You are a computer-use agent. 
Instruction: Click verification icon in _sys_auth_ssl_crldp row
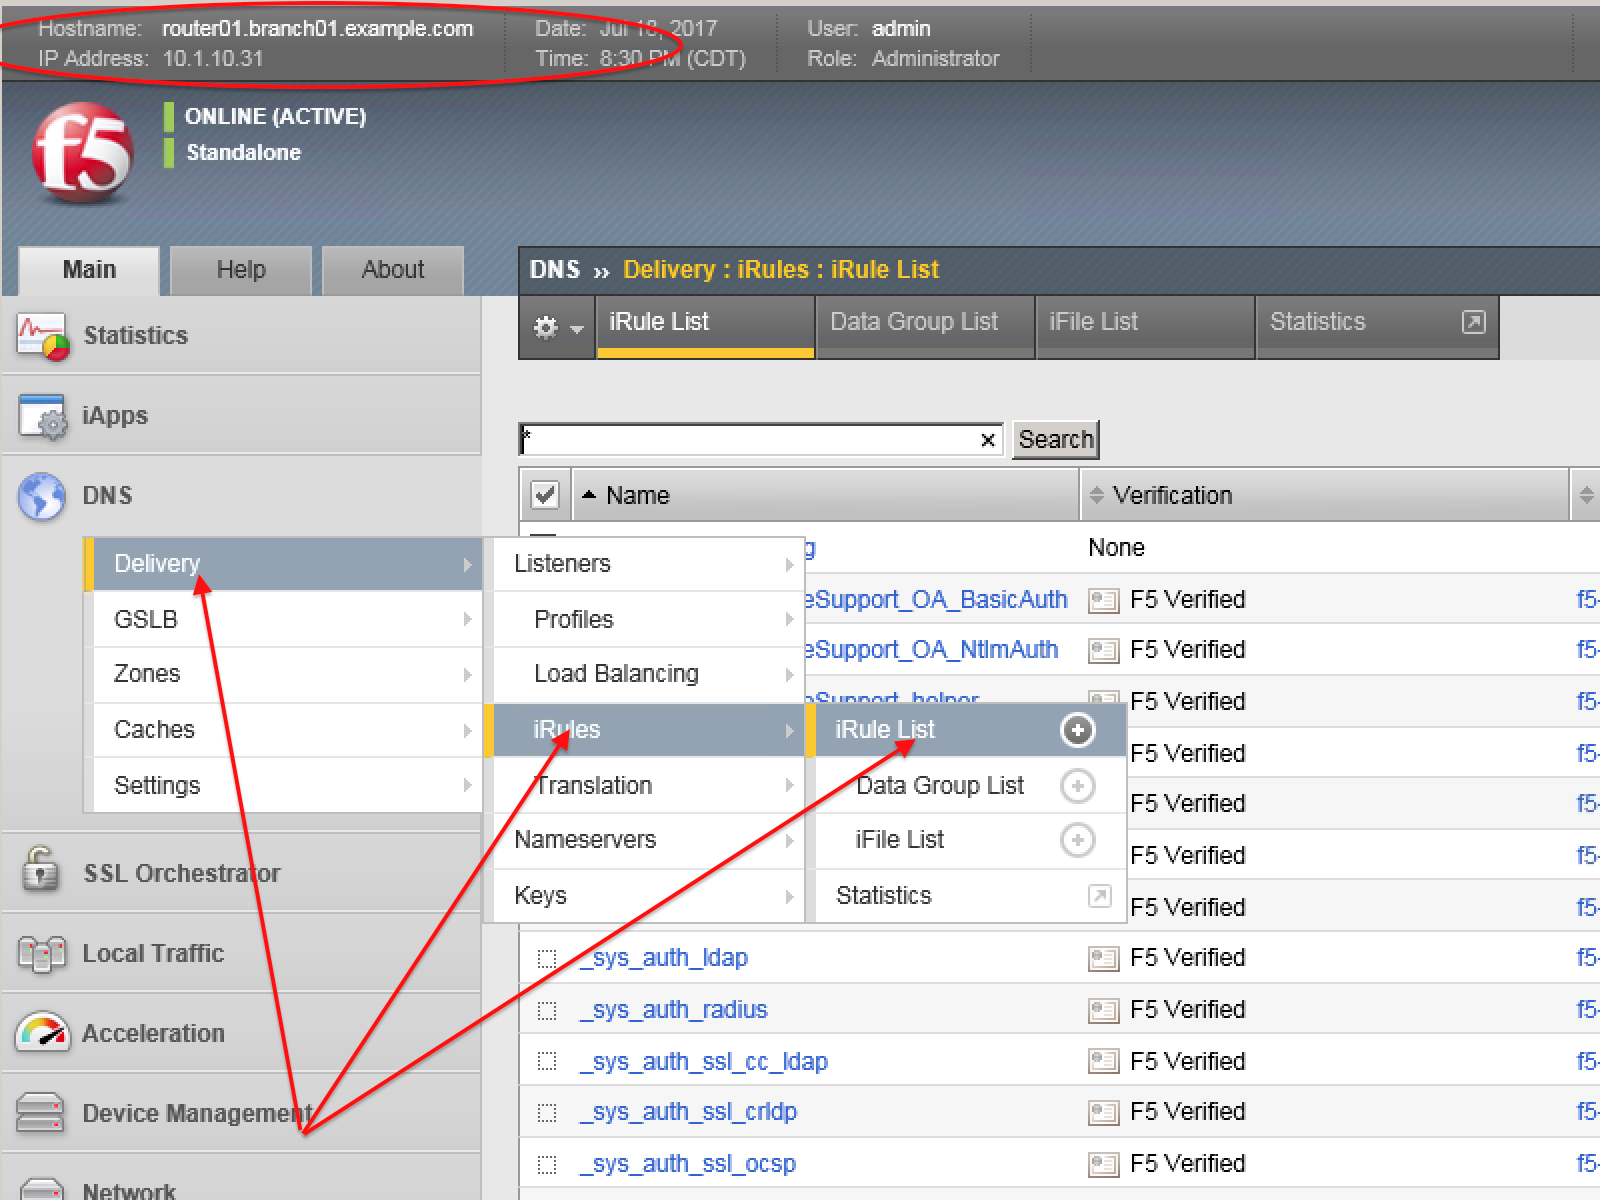[1103, 1113]
